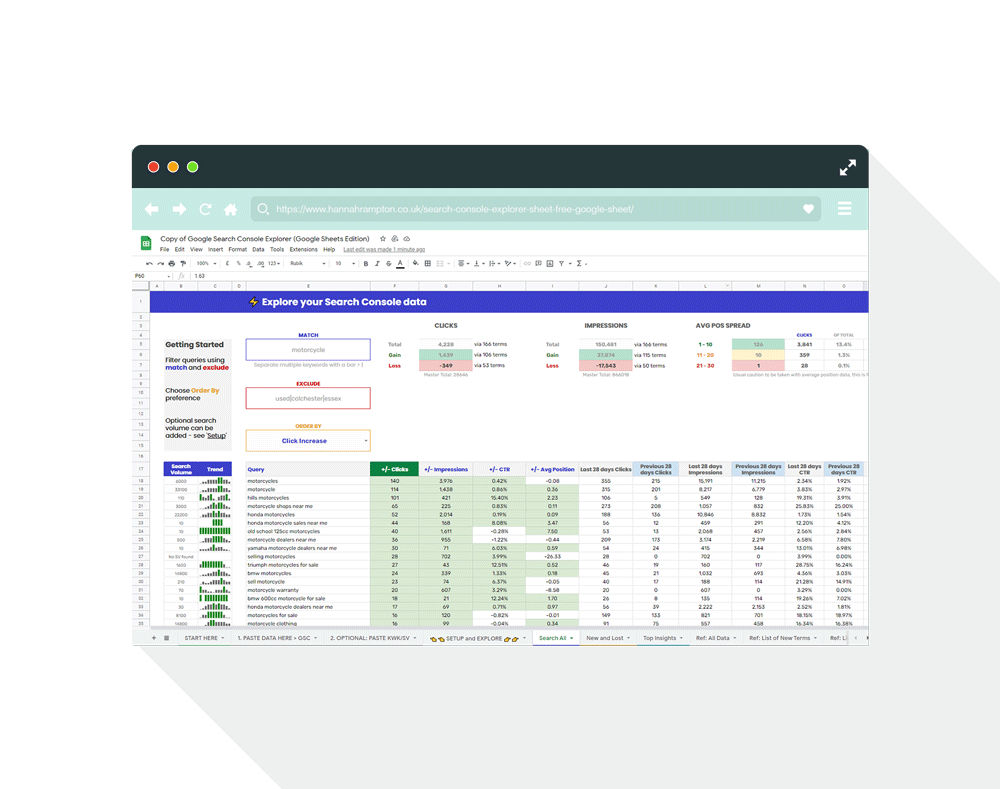Open the name box cell reference
1000x789 pixels.
coord(151,276)
